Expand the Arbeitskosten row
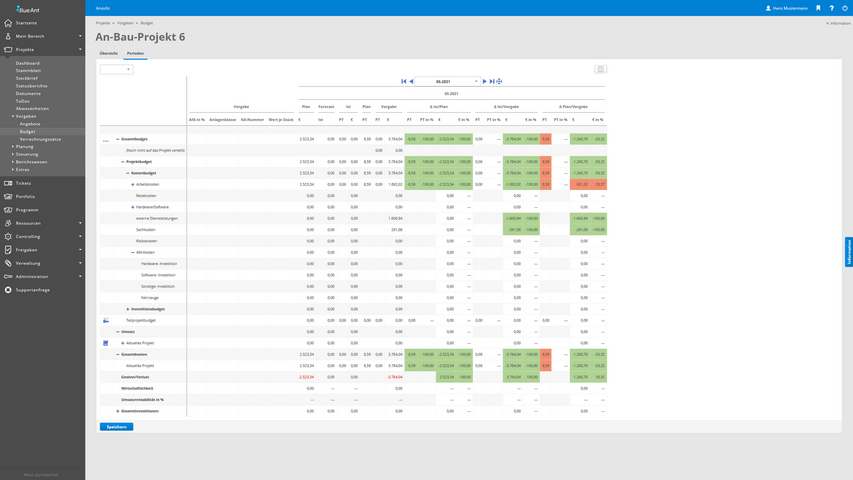 coord(133,184)
